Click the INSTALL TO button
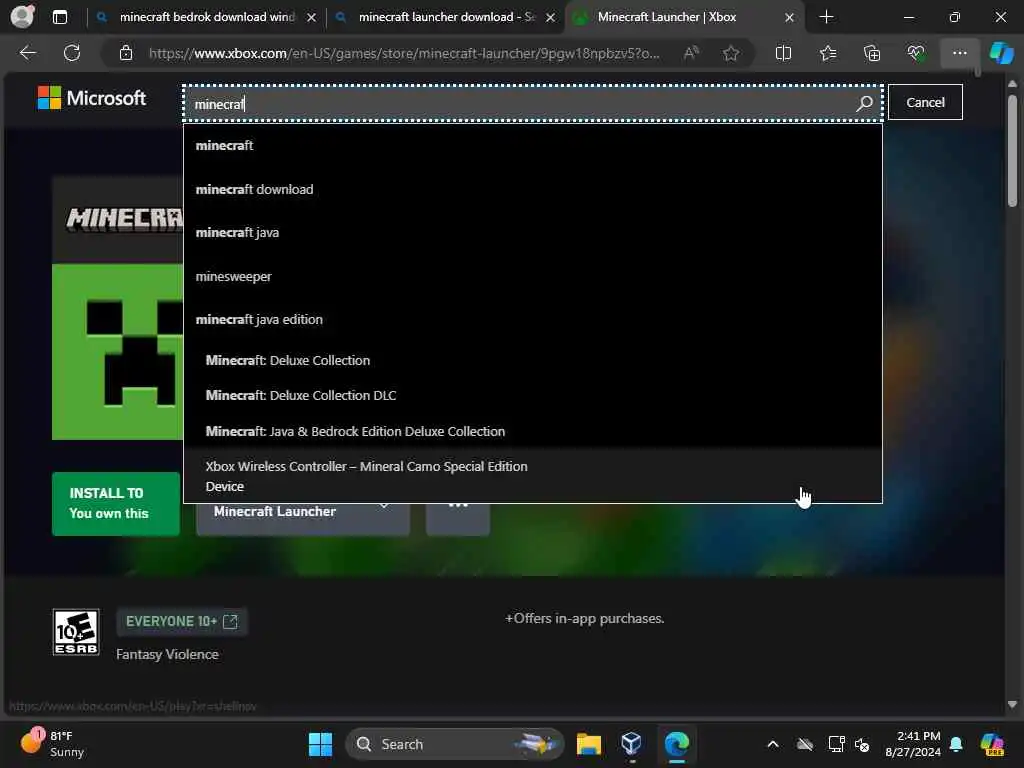The height and width of the screenshot is (768, 1024). 116,504
